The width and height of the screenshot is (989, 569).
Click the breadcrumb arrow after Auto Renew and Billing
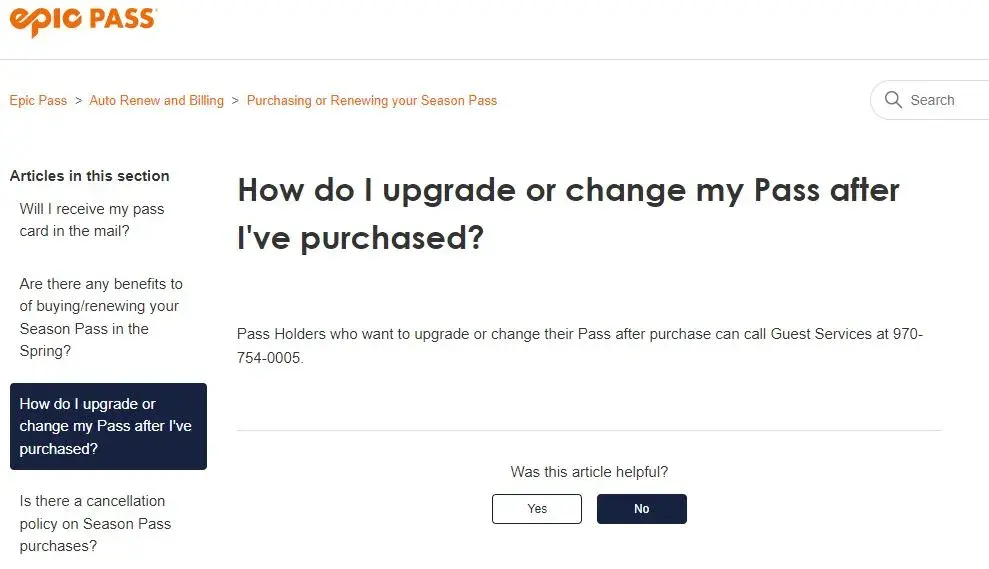[235, 101]
